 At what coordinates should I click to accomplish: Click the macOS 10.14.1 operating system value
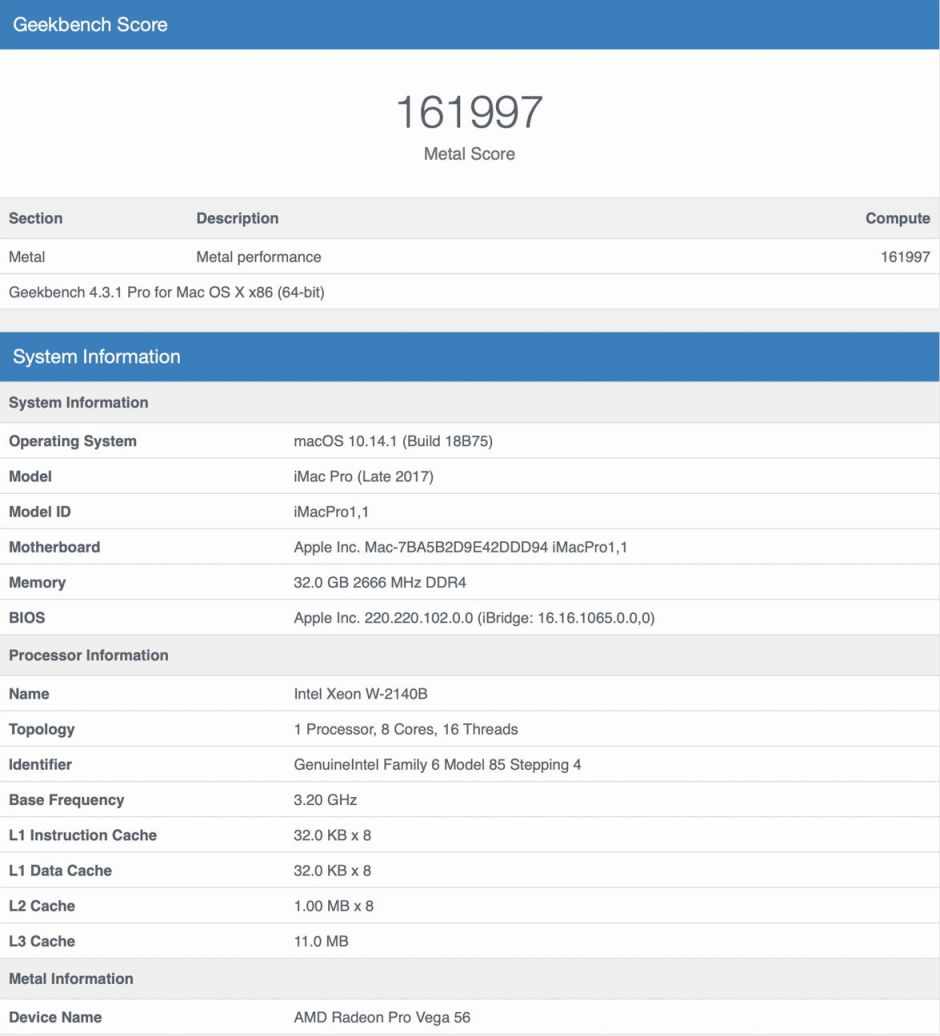(392, 441)
